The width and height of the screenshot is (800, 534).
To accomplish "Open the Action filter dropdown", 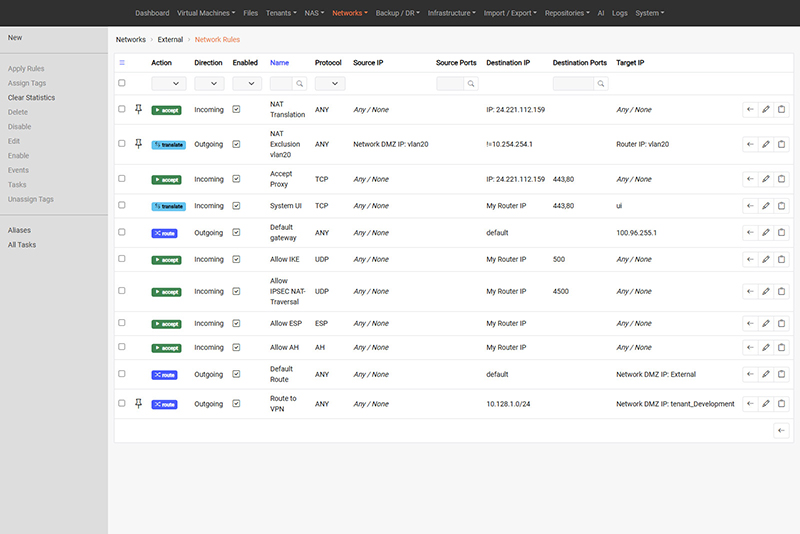I will [x=169, y=84].
